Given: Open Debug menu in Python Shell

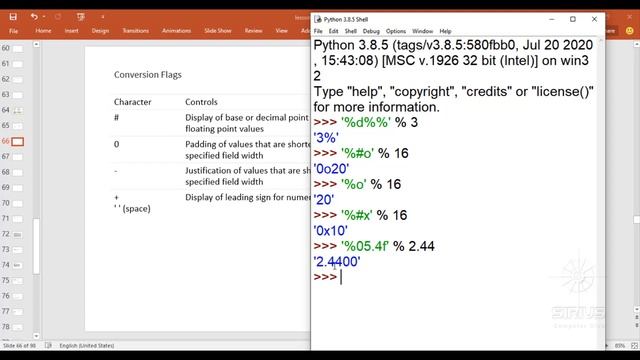Looking at the screenshot, I should click(x=371, y=31).
